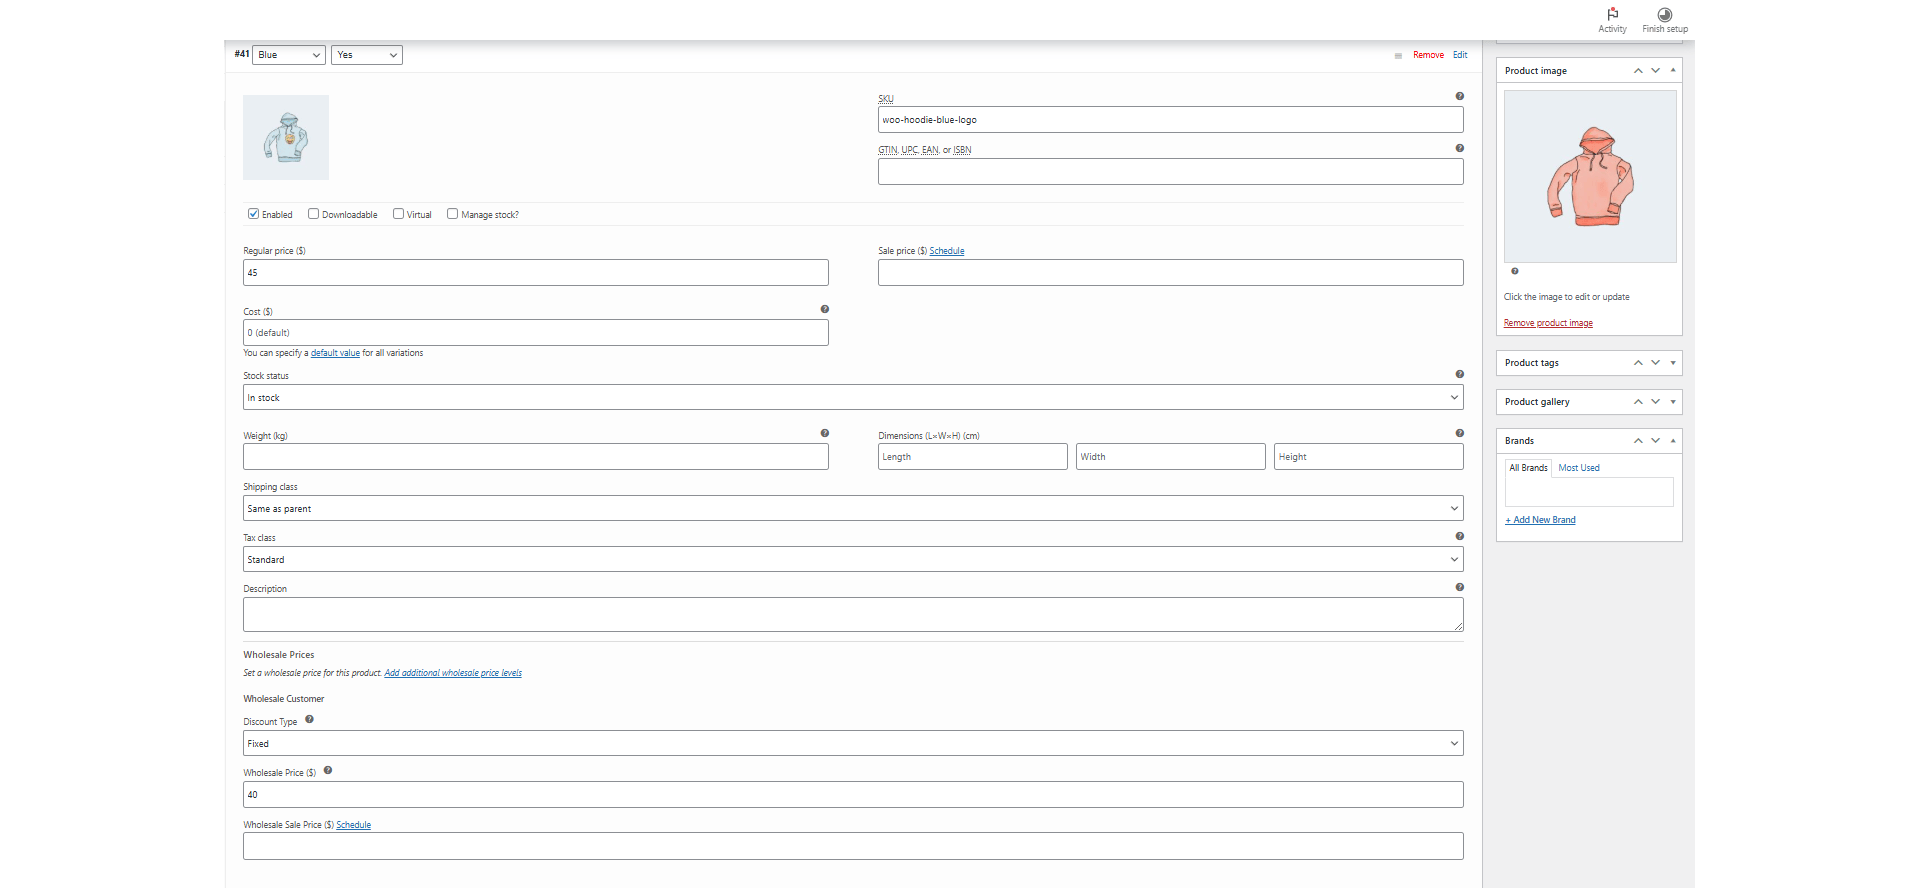Move Product gallery panel down
This screenshot has height=888, width=1920.
1656,402
